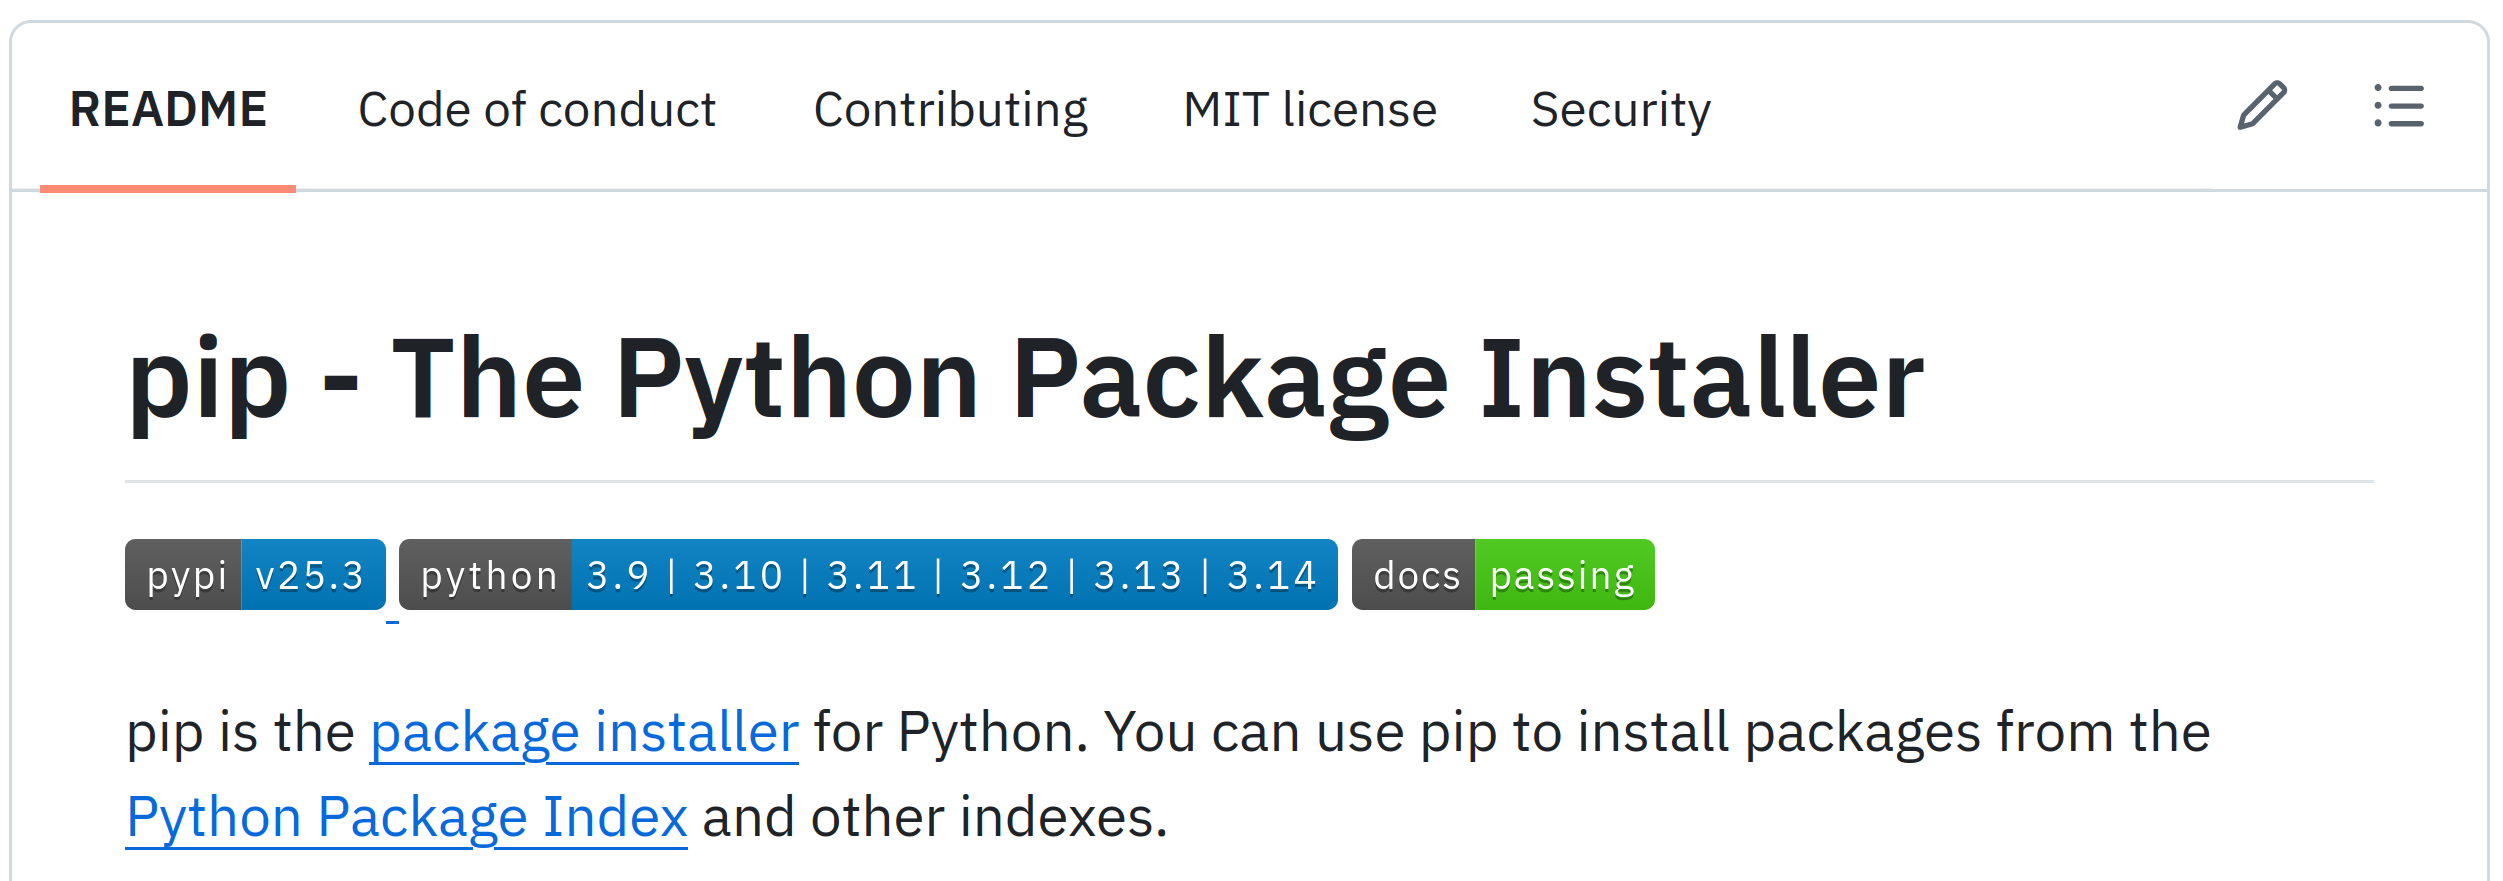Click the pip Python Package Installer heading

point(1026,379)
